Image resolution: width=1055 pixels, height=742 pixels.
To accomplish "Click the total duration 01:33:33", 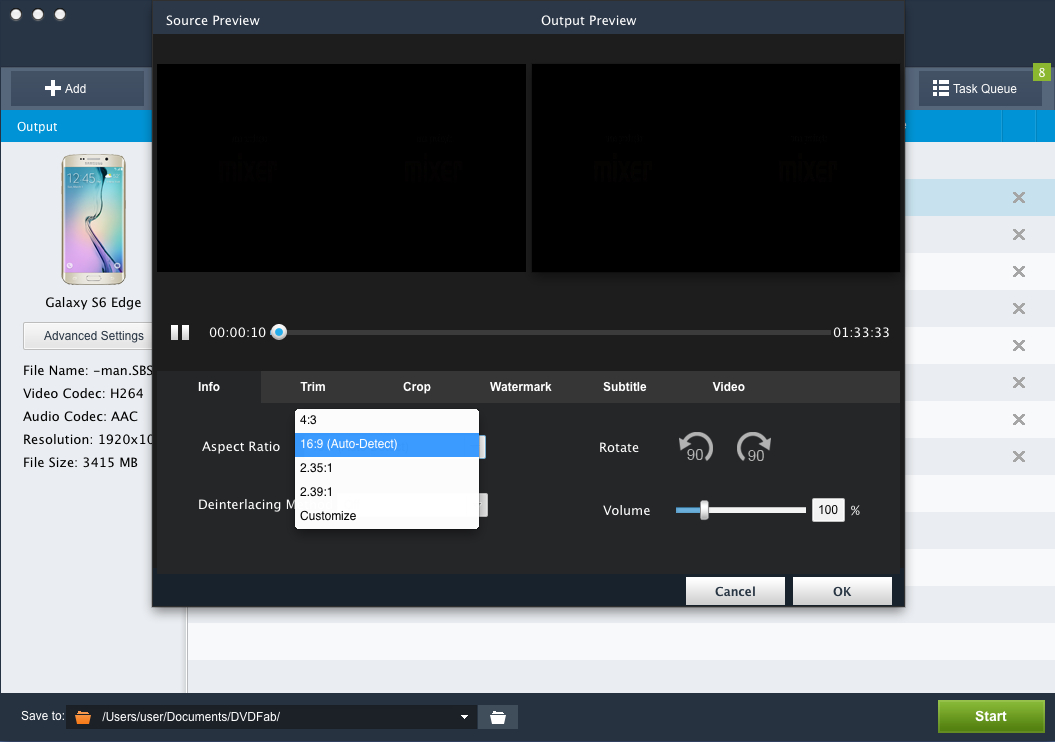I will click(x=861, y=332).
